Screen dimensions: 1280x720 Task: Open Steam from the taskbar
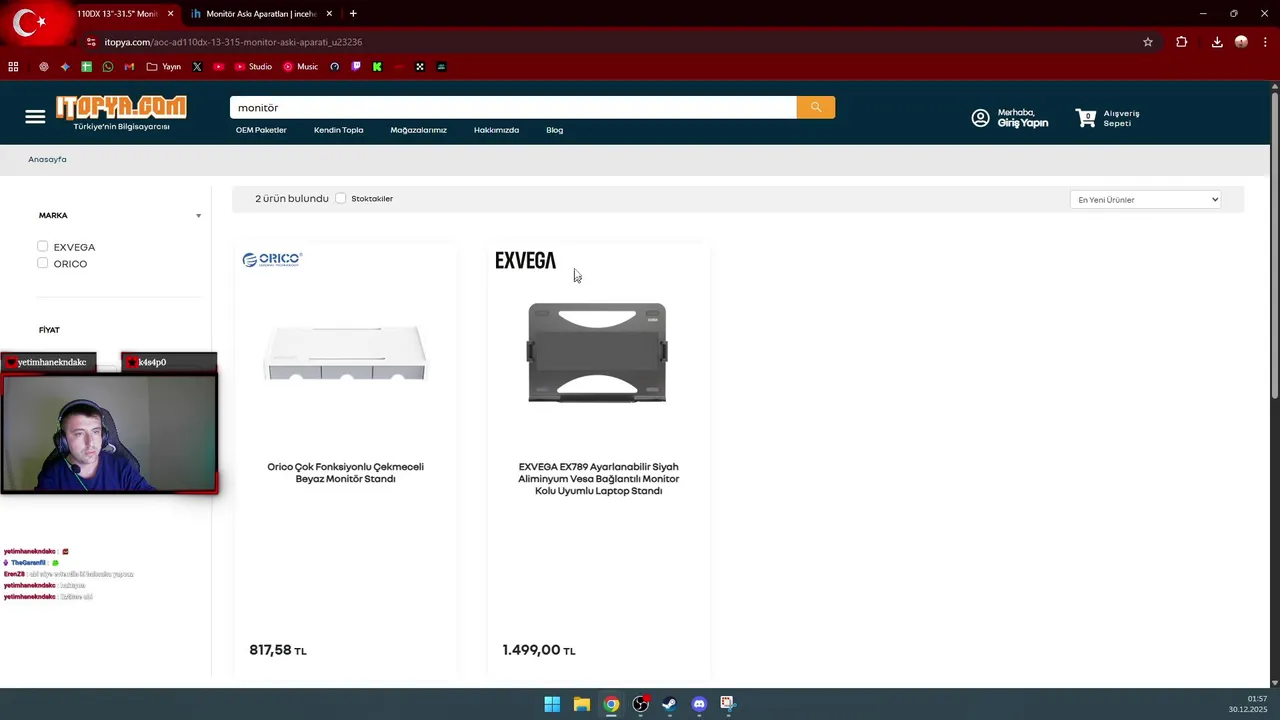tap(669, 704)
